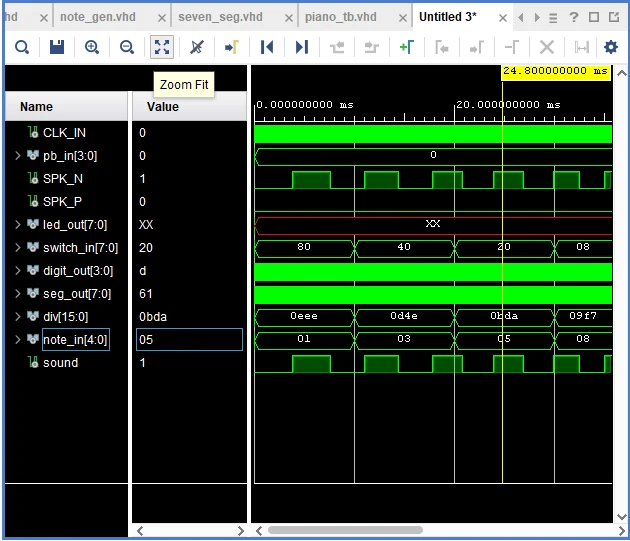Select the div[15:0] signal name
Screen dimensions: 630x541
point(65,317)
